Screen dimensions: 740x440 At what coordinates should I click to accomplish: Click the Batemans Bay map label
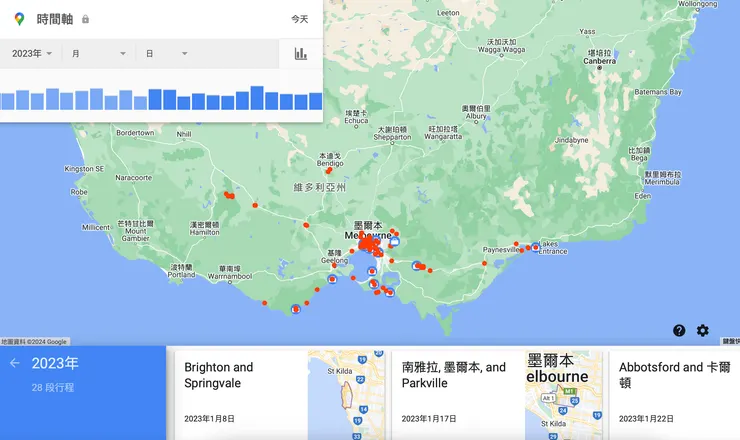tap(658, 92)
